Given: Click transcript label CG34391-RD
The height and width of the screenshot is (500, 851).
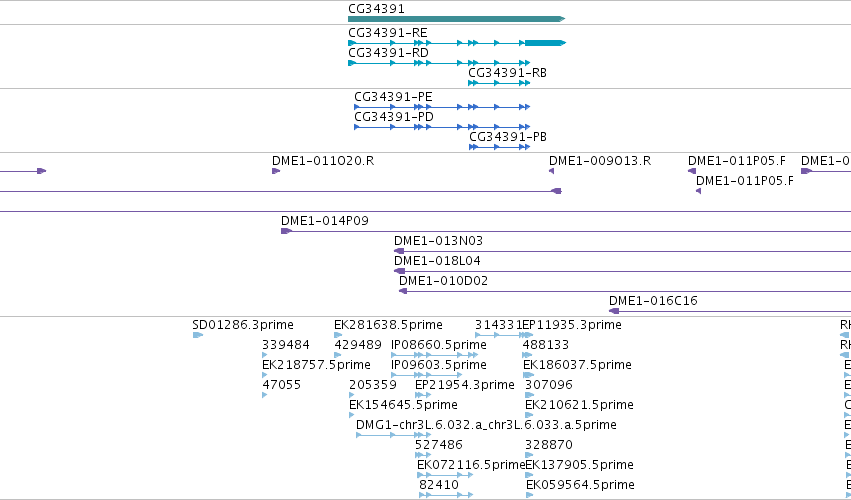Looking at the screenshot, I should click(x=388, y=53).
